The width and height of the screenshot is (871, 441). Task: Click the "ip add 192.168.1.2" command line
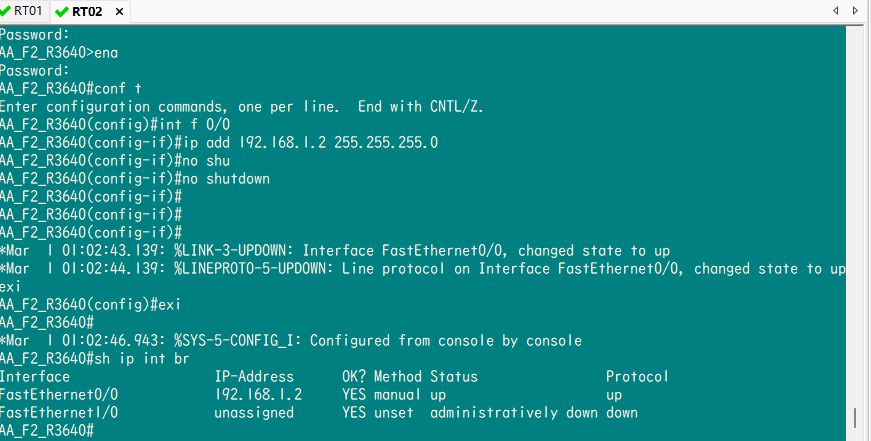[x=220, y=142]
